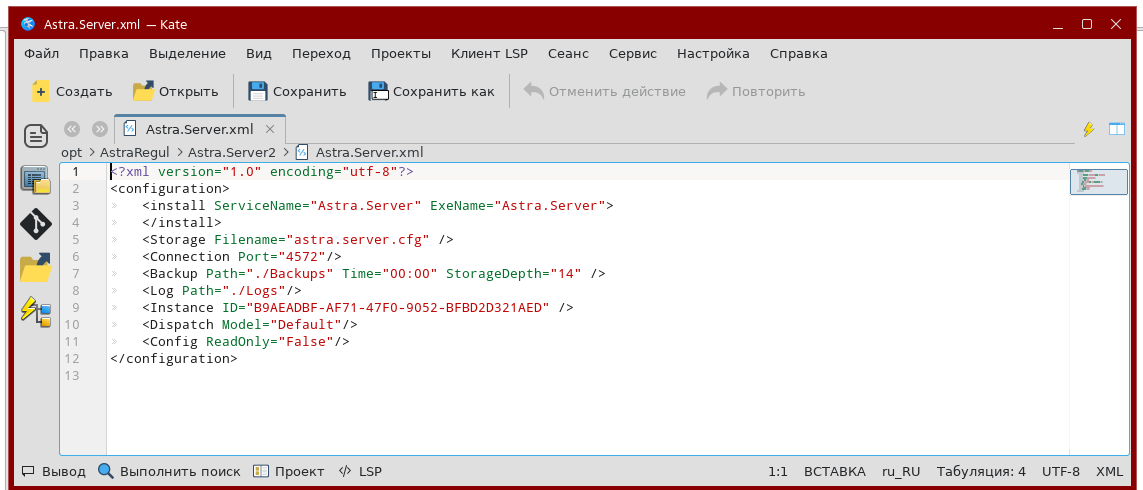Open the Клиент LSP menu
Screen dimensions: 1143x490
[x=489, y=54]
